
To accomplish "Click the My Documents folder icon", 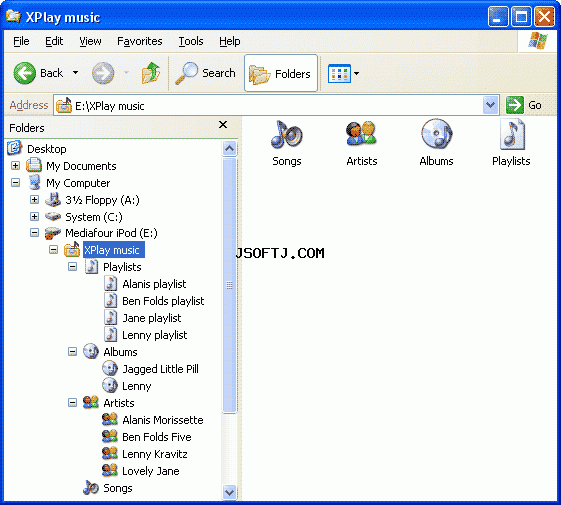I will pyautogui.click(x=34, y=165).
